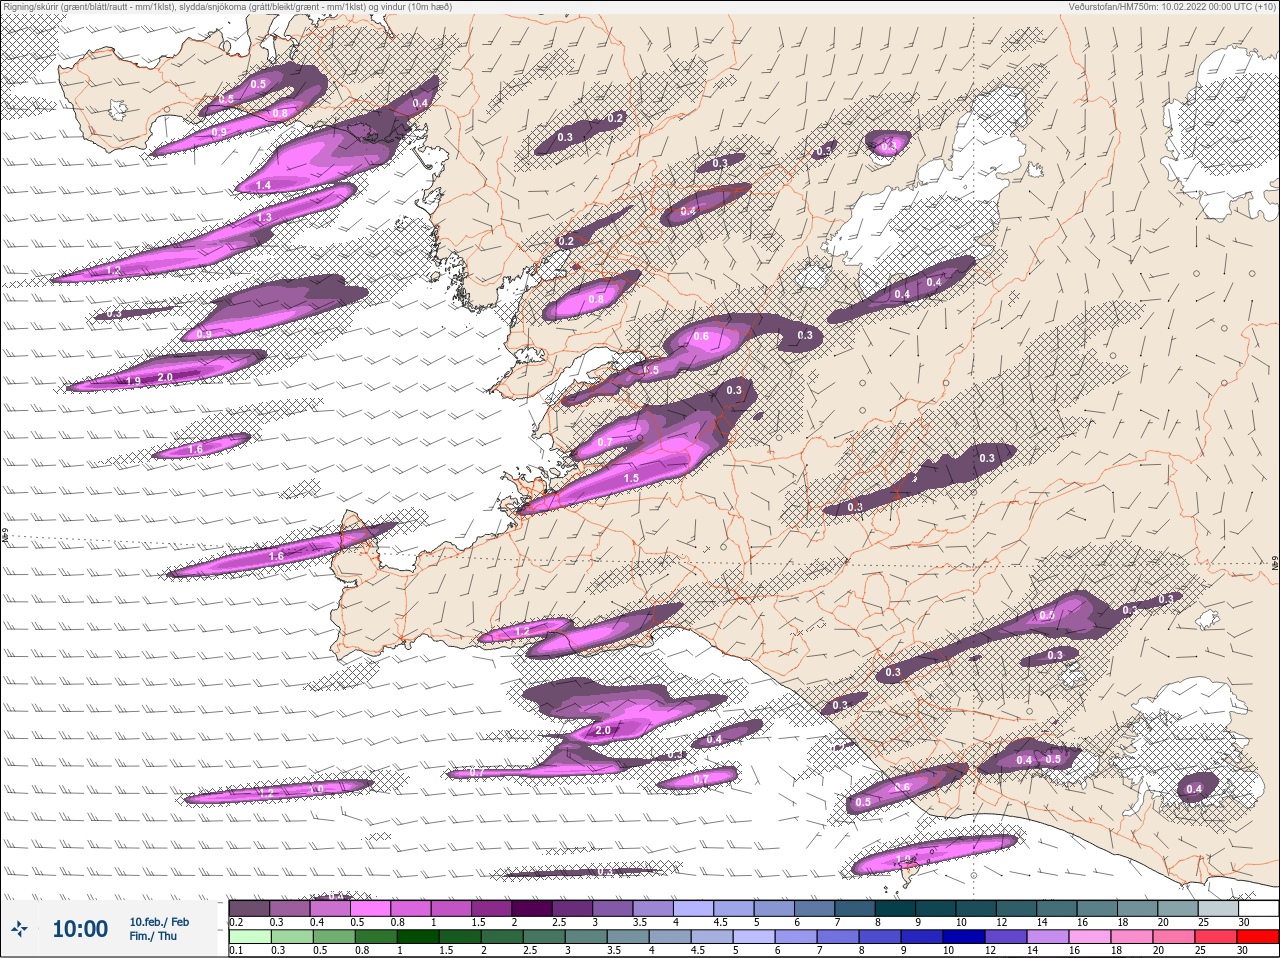Pick the first purple swatch of the upper scale

point(249,908)
